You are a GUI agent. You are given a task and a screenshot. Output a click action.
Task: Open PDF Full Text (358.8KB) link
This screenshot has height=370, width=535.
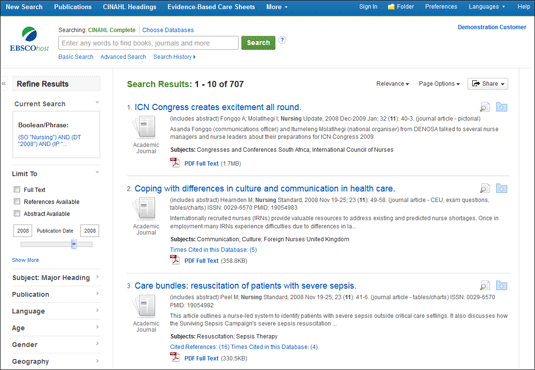coord(201,260)
